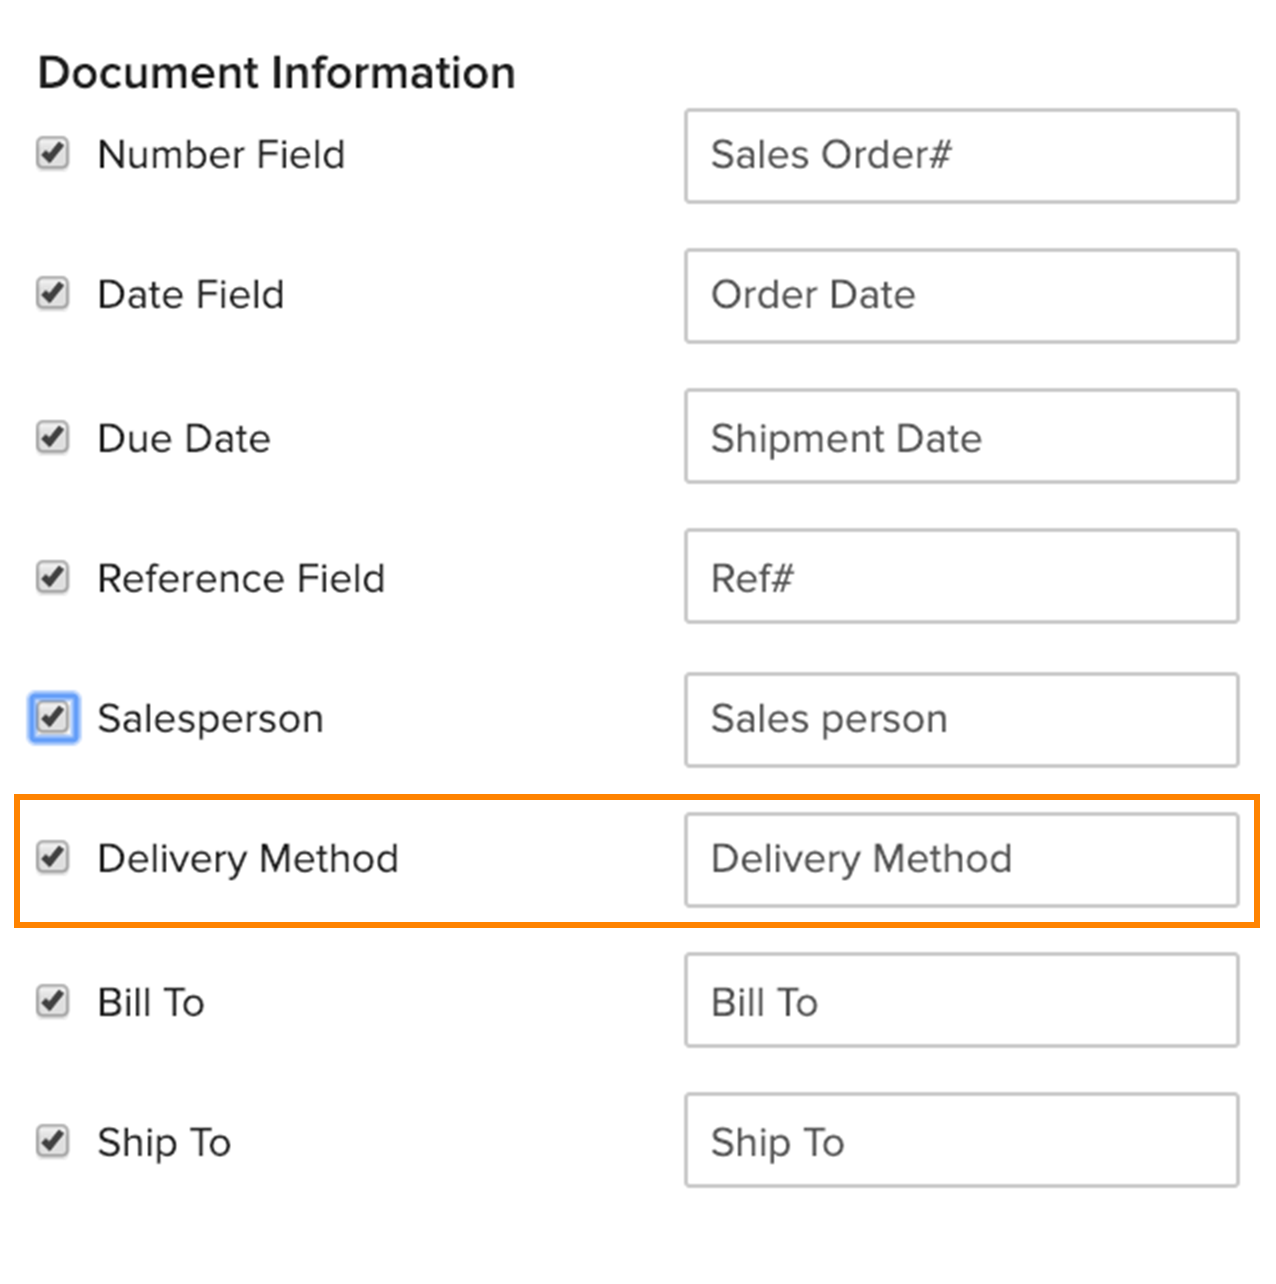Uncheck the Reference Field checkbox
Image resolution: width=1276 pixels, height=1284 pixels.
click(x=52, y=578)
